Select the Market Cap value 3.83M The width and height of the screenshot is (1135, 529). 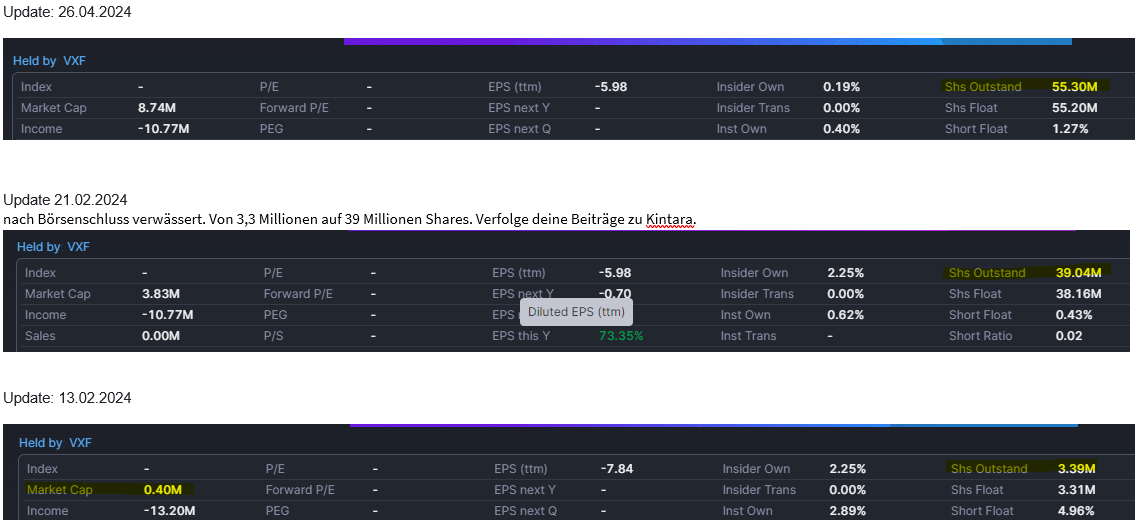(161, 294)
